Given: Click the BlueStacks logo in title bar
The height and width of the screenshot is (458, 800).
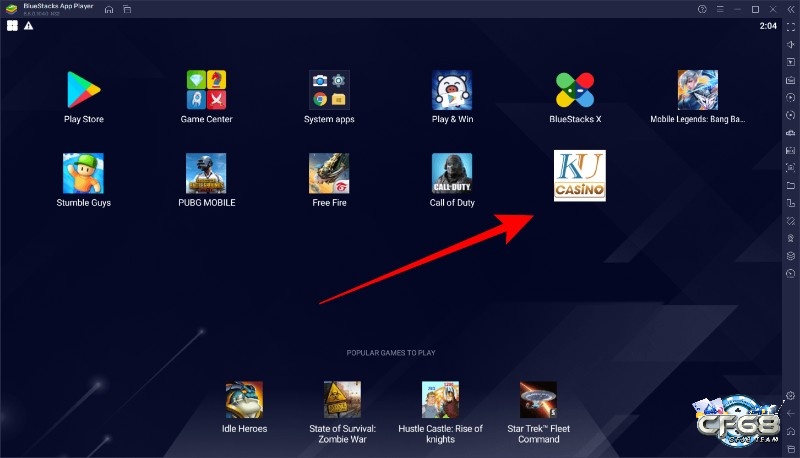Looking at the screenshot, I should [11, 9].
